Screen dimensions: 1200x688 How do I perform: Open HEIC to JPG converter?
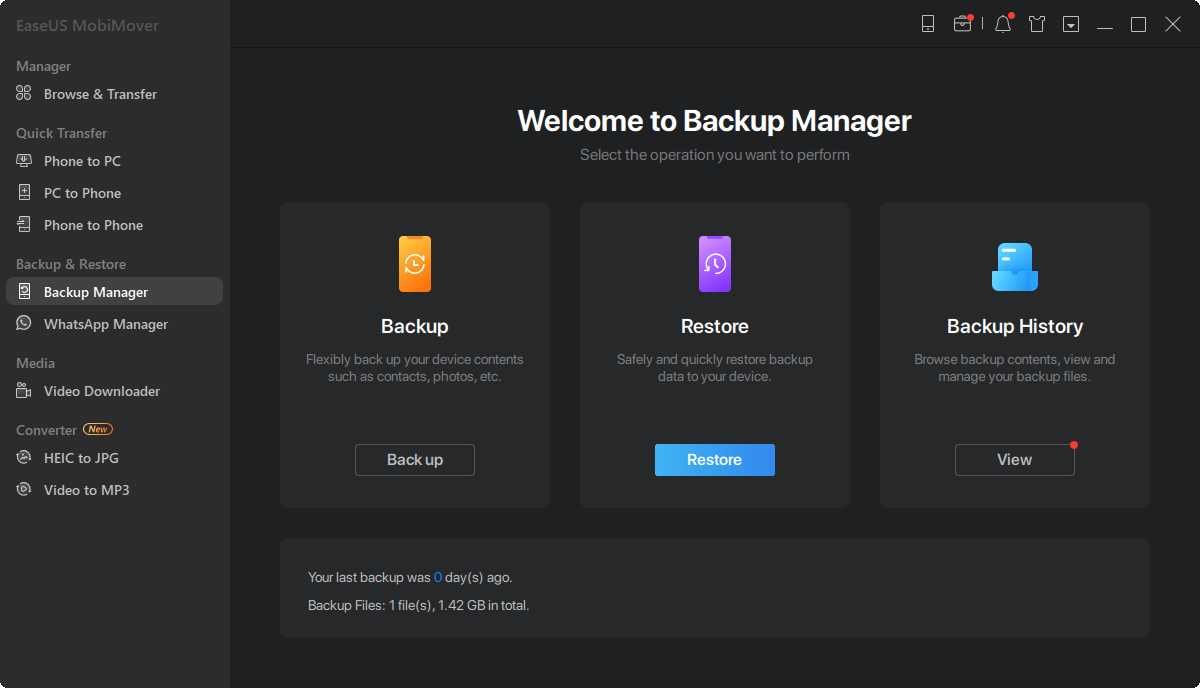pyautogui.click(x=81, y=458)
